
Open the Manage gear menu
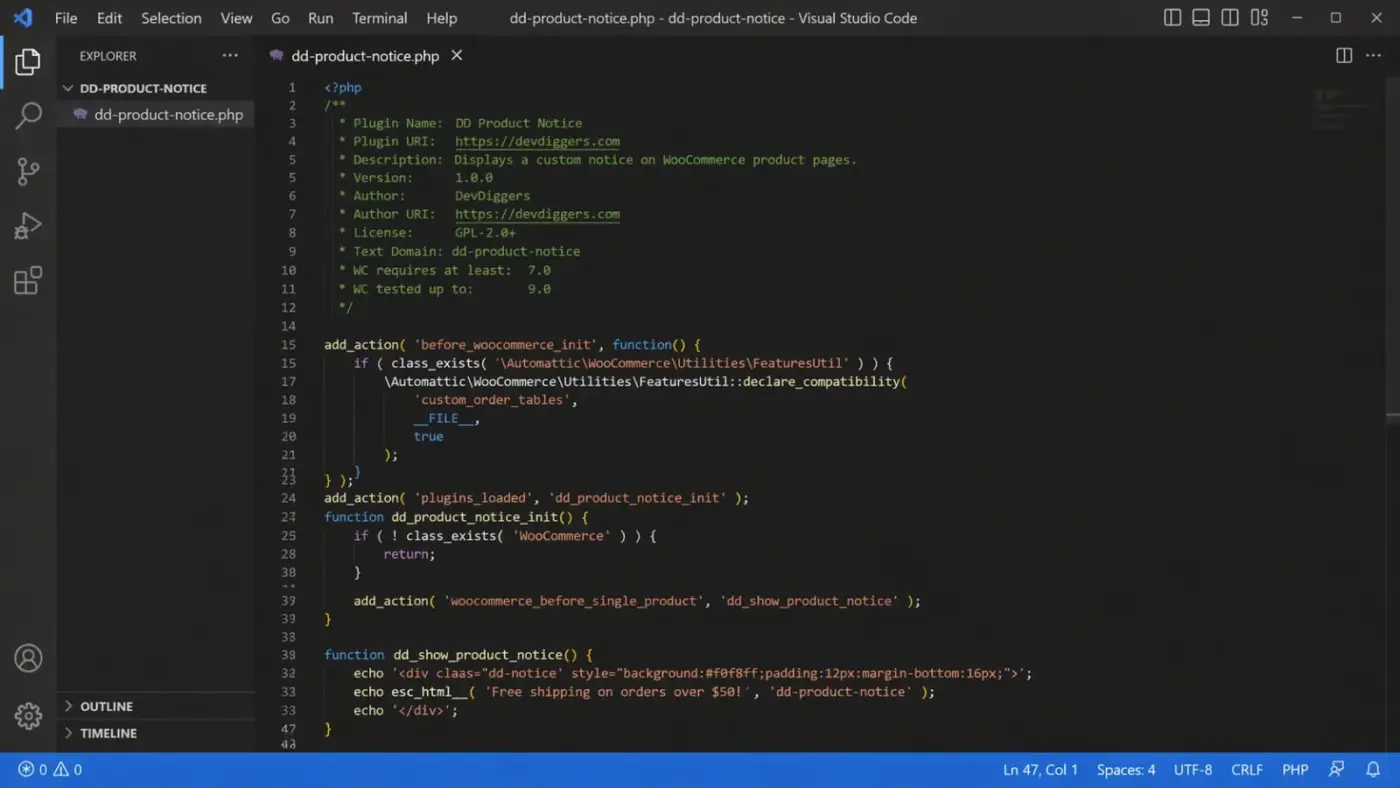tap(28, 716)
